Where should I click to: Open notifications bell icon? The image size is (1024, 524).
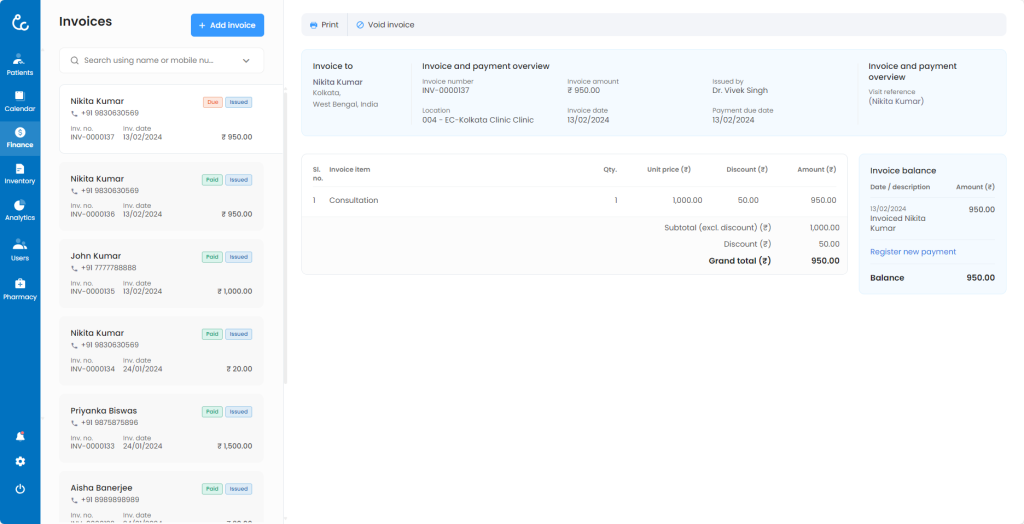[20, 437]
